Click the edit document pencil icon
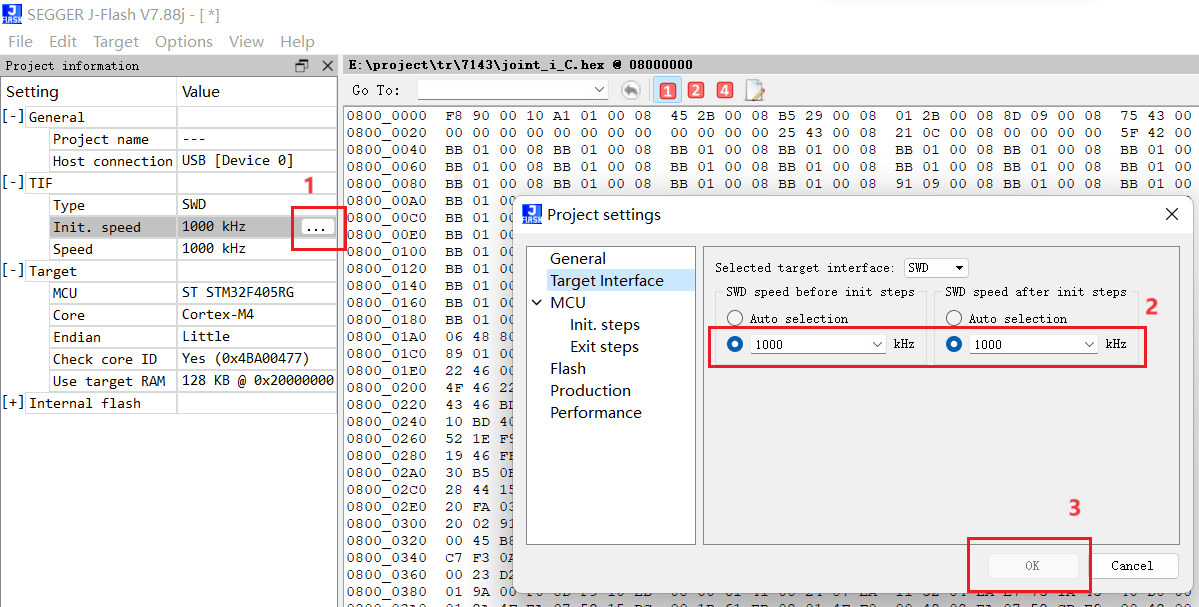The height and width of the screenshot is (607, 1199). click(755, 90)
